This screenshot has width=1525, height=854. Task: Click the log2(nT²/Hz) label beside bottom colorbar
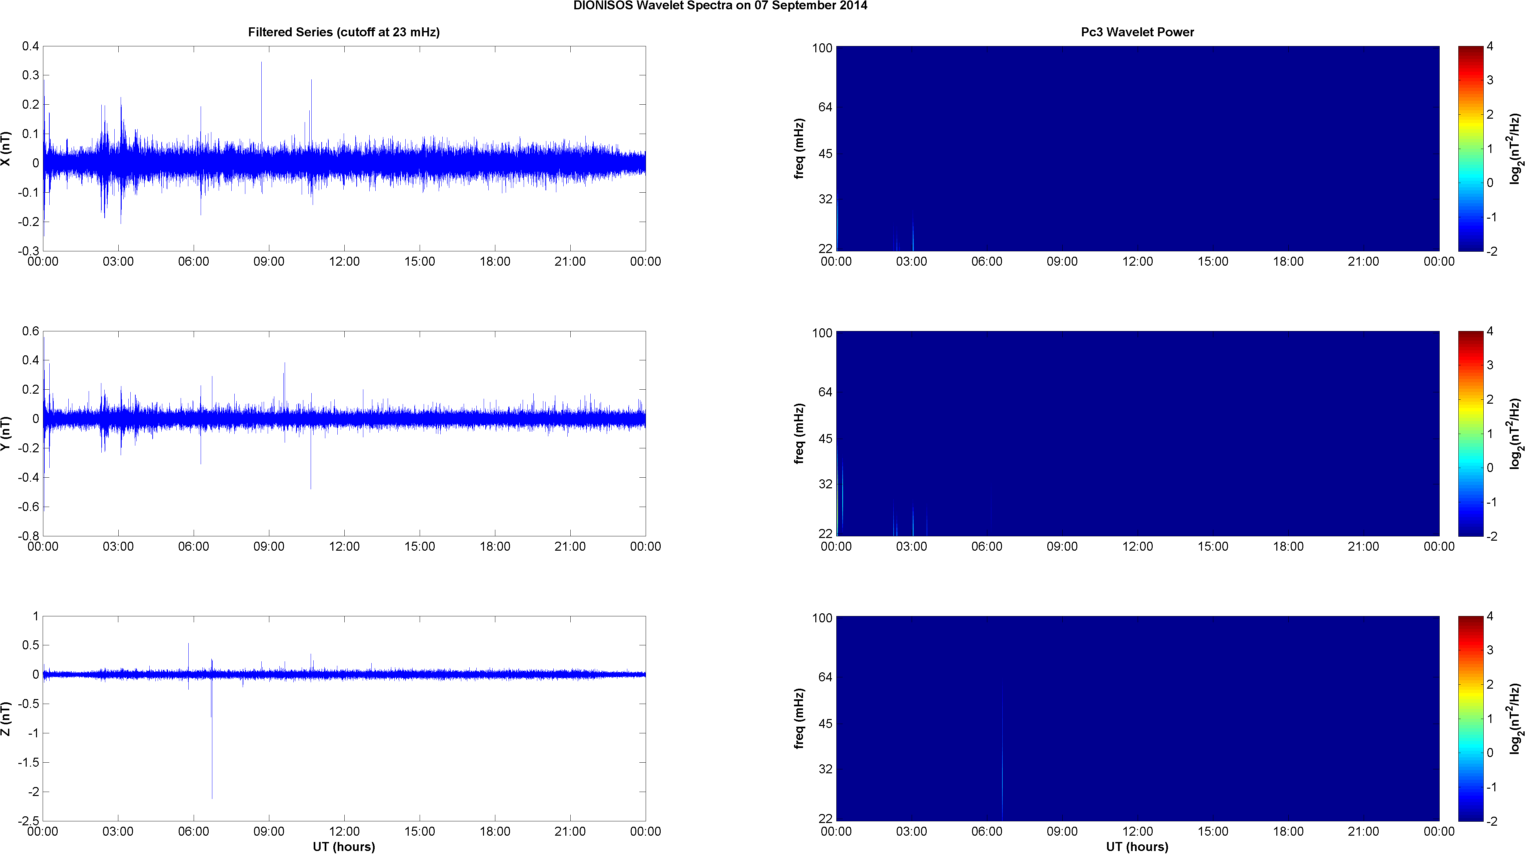(x=1516, y=719)
